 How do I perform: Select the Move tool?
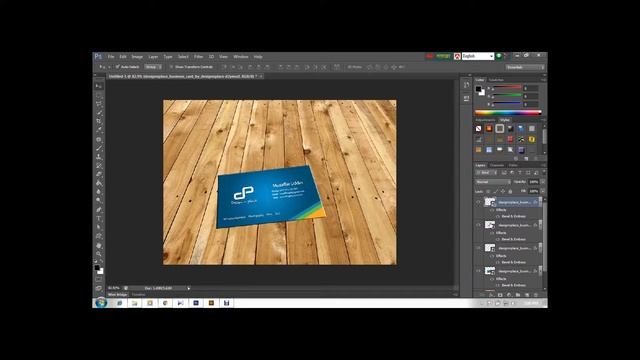pyautogui.click(x=99, y=86)
